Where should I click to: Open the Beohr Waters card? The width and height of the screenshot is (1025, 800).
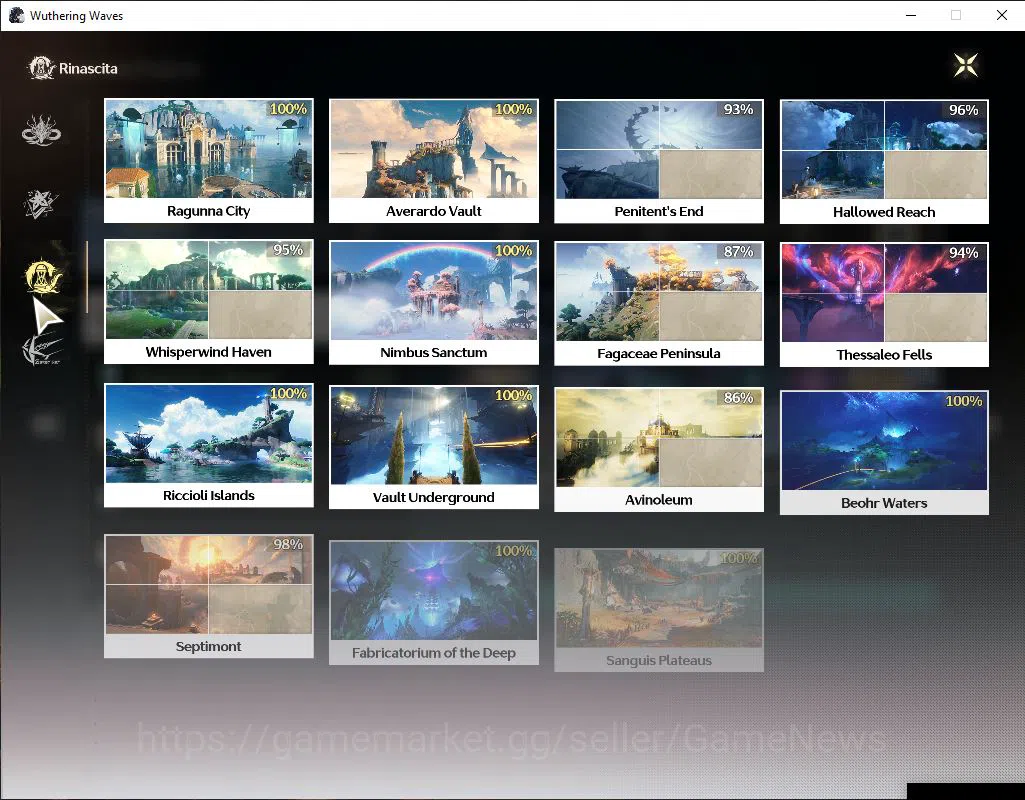tap(884, 453)
